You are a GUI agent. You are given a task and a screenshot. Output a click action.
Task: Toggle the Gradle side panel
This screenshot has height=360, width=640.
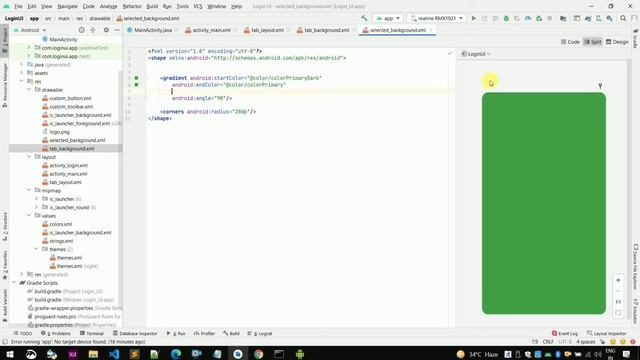tap(636, 38)
